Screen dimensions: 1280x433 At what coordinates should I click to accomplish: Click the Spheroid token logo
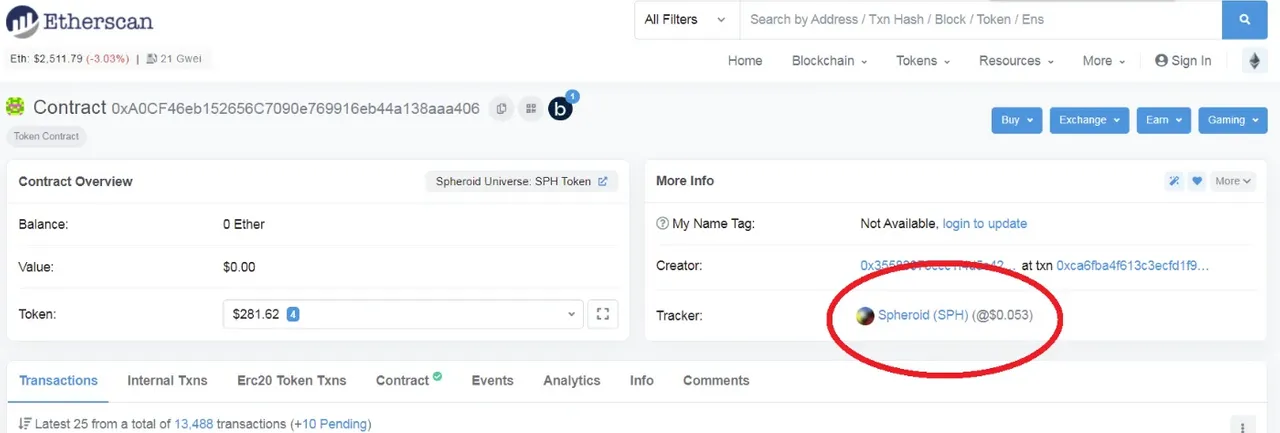866,316
